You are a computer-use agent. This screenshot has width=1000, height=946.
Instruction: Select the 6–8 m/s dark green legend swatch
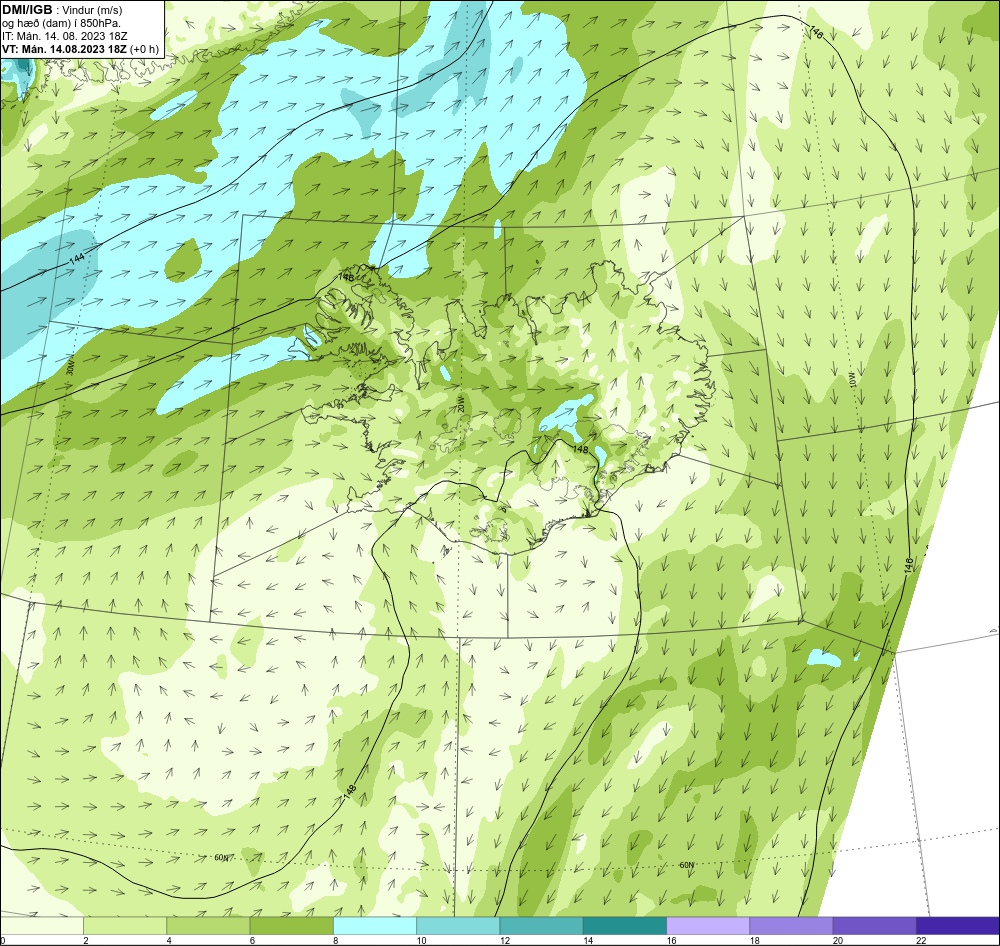291,926
